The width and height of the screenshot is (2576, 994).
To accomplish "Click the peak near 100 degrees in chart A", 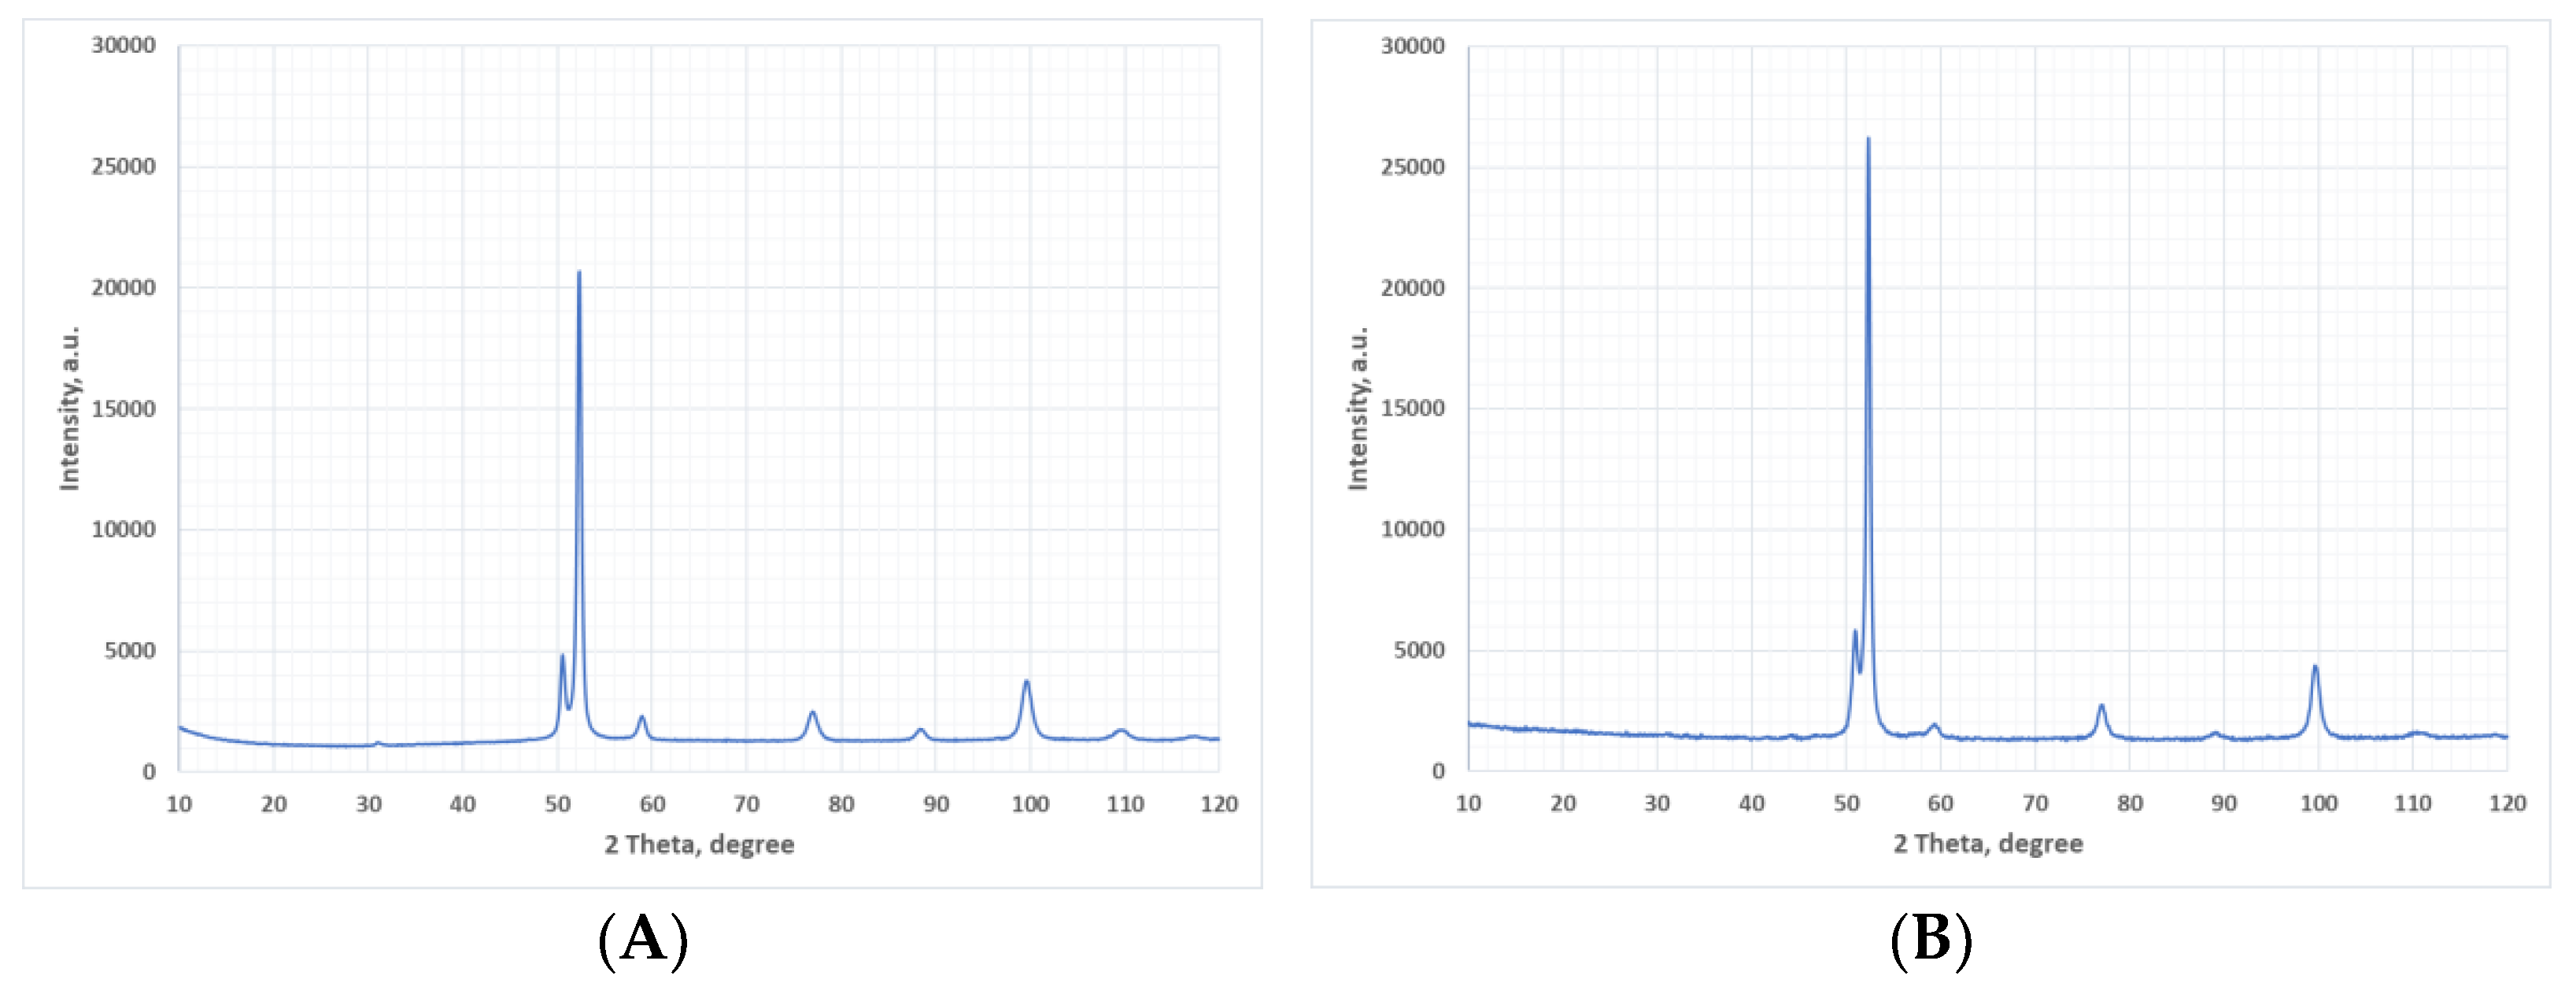I will click(x=1026, y=683).
